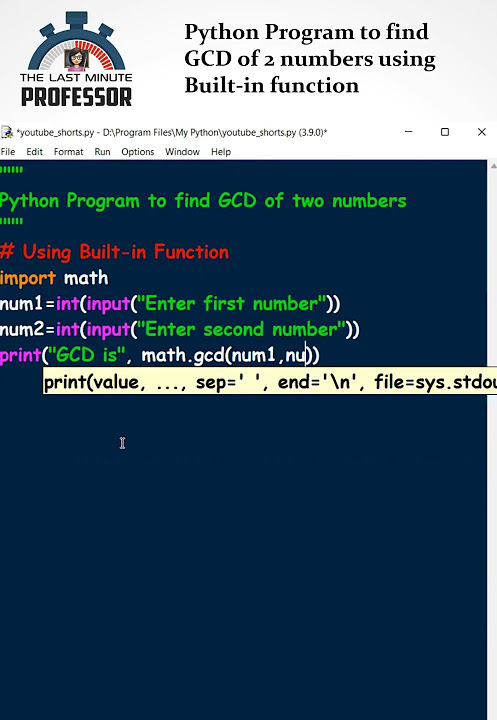The image size is (497, 720).
Task: Click the '# Using Built-in Function' comment
Action: click(x=114, y=252)
